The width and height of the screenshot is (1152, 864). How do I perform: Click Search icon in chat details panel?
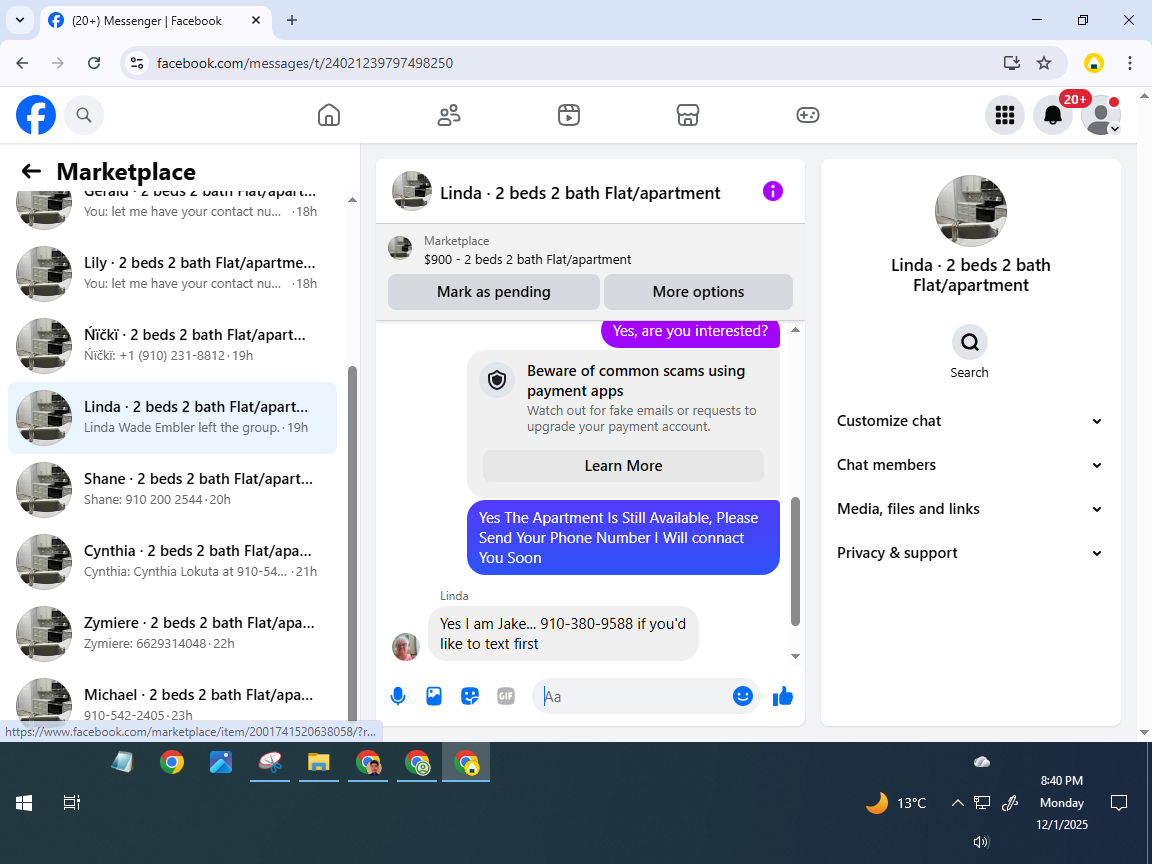pyautogui.click(x=970, y=342)
